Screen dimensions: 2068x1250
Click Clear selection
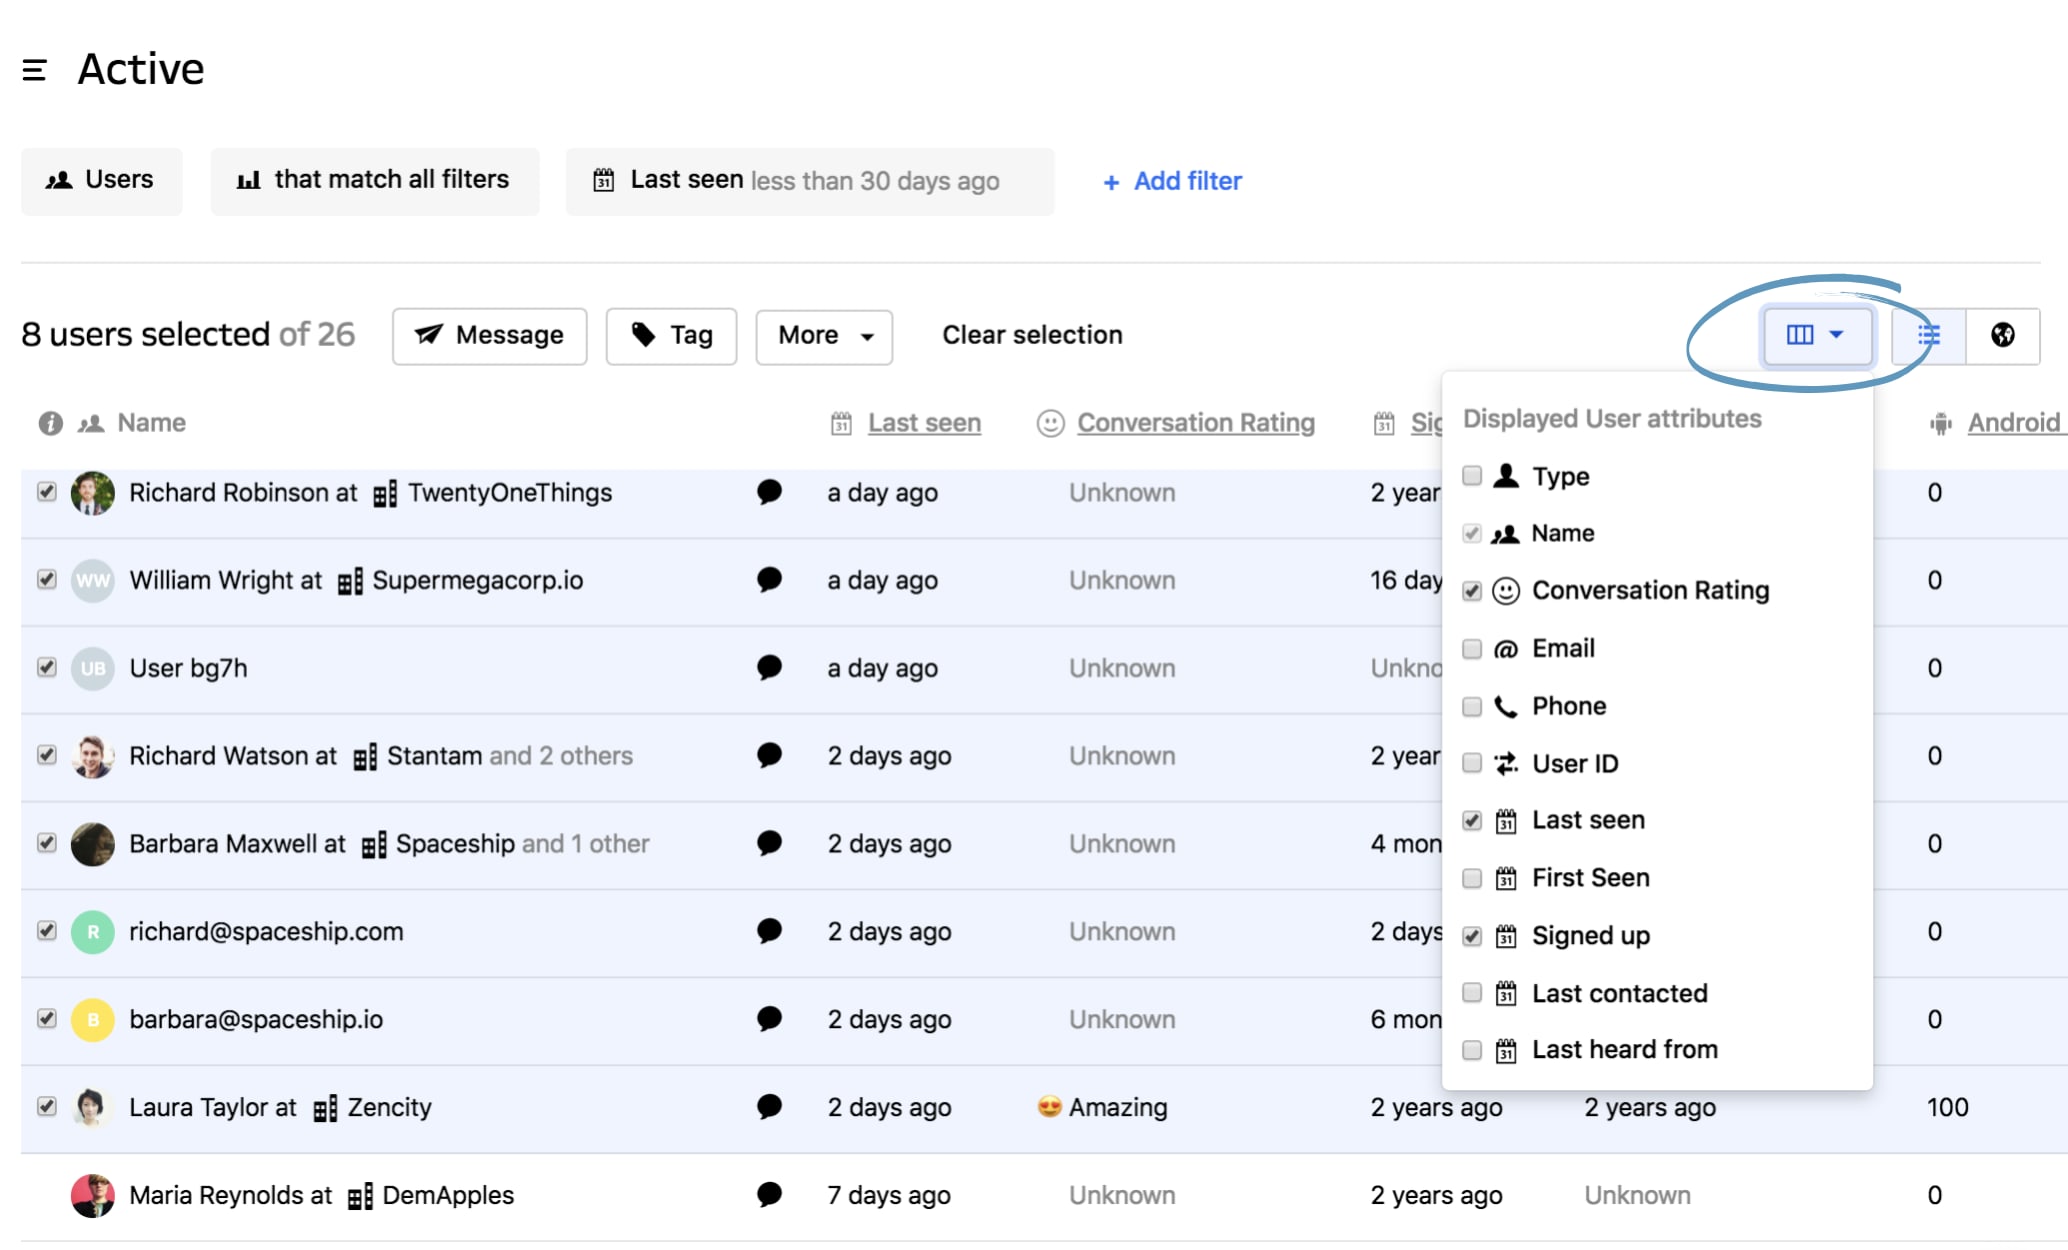click(1032, 335)
